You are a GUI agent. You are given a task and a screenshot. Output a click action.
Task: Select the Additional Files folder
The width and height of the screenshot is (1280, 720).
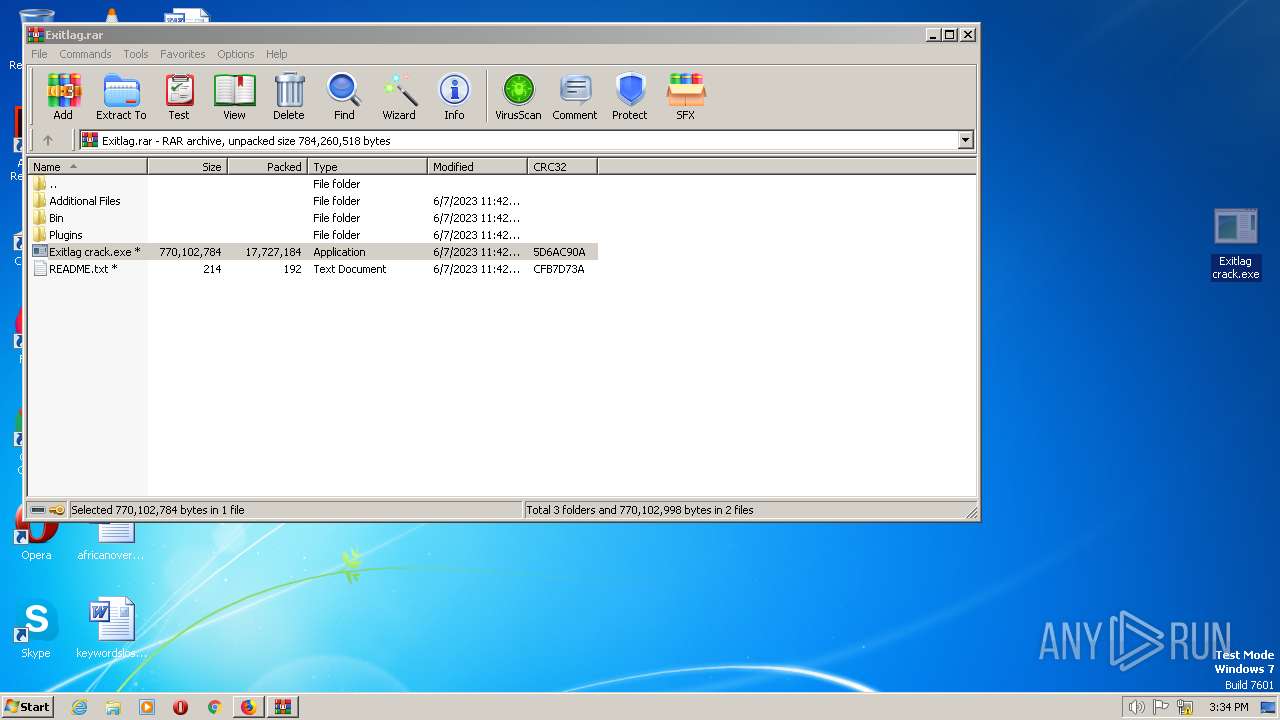click(313, 201)
